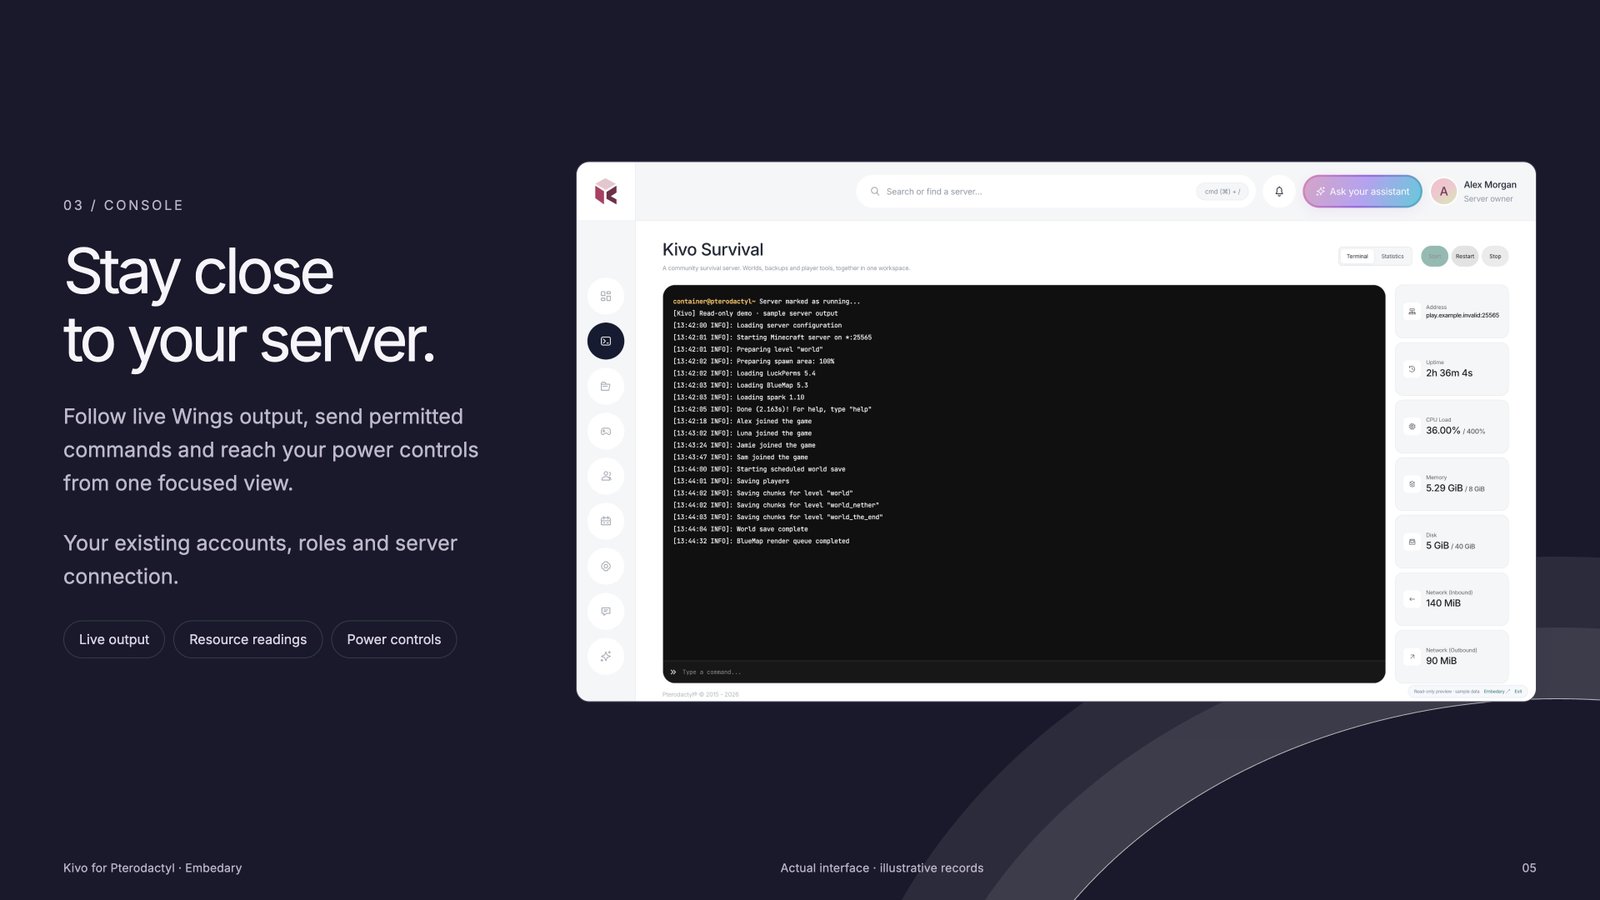Open the file manager folder icon
This screenshot has width=1600, height=900.
pyautogui.click(x=606, y=386)
